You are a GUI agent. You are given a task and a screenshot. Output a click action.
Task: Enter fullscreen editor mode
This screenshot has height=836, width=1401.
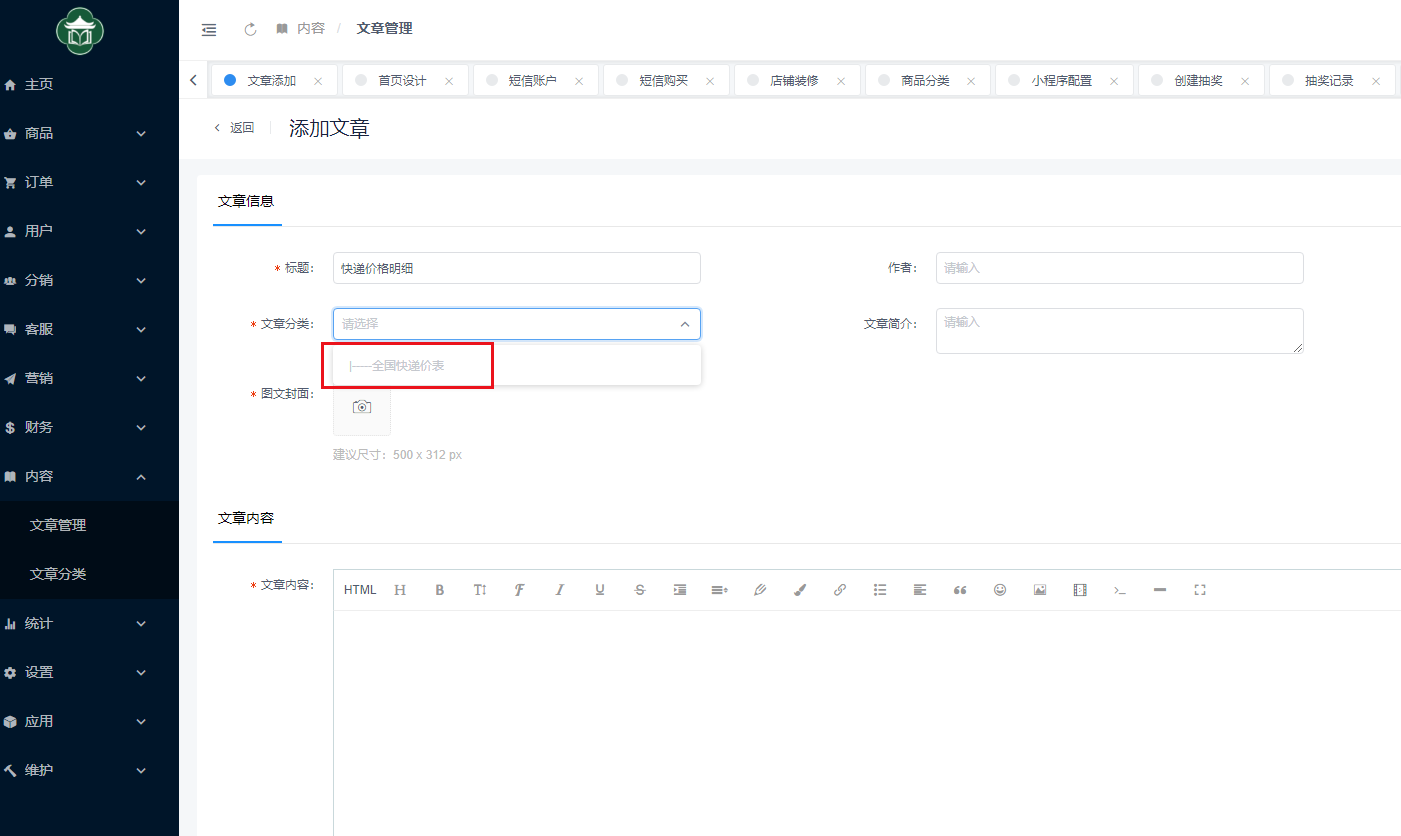[x=1200, y=590]
